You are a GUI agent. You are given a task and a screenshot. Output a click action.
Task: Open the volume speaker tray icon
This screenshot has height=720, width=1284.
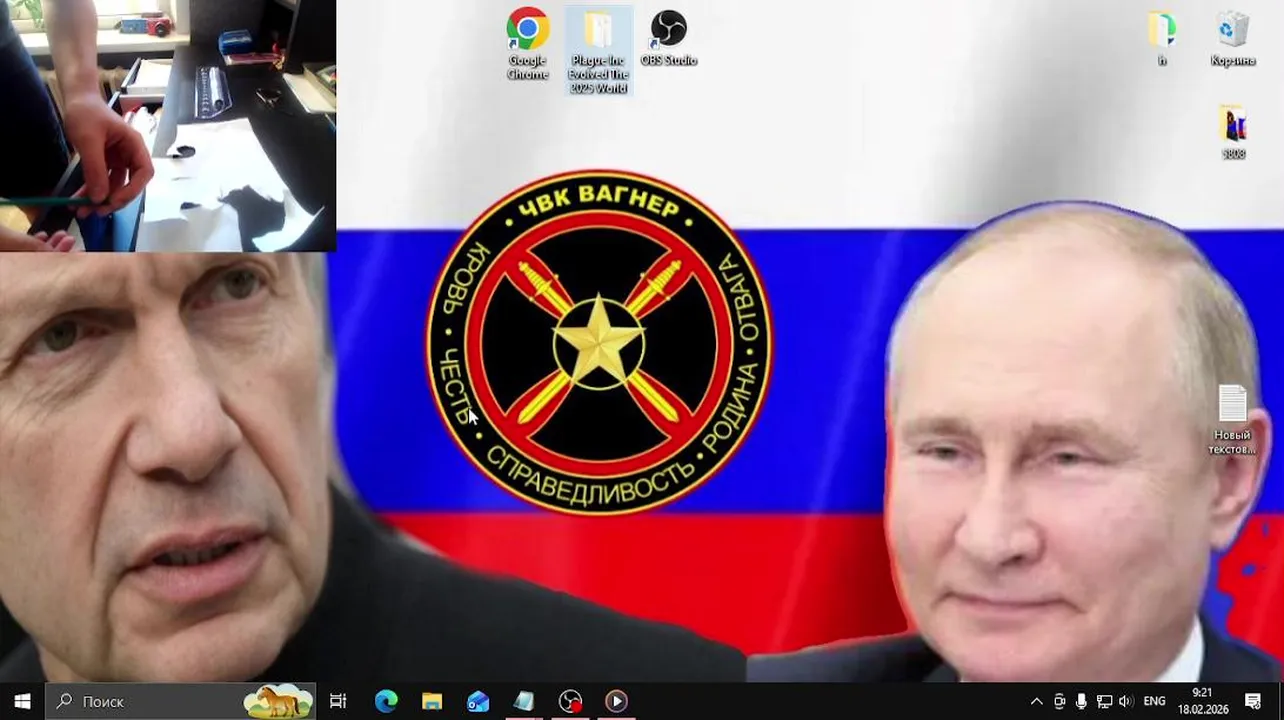[x=1126, y=701]
